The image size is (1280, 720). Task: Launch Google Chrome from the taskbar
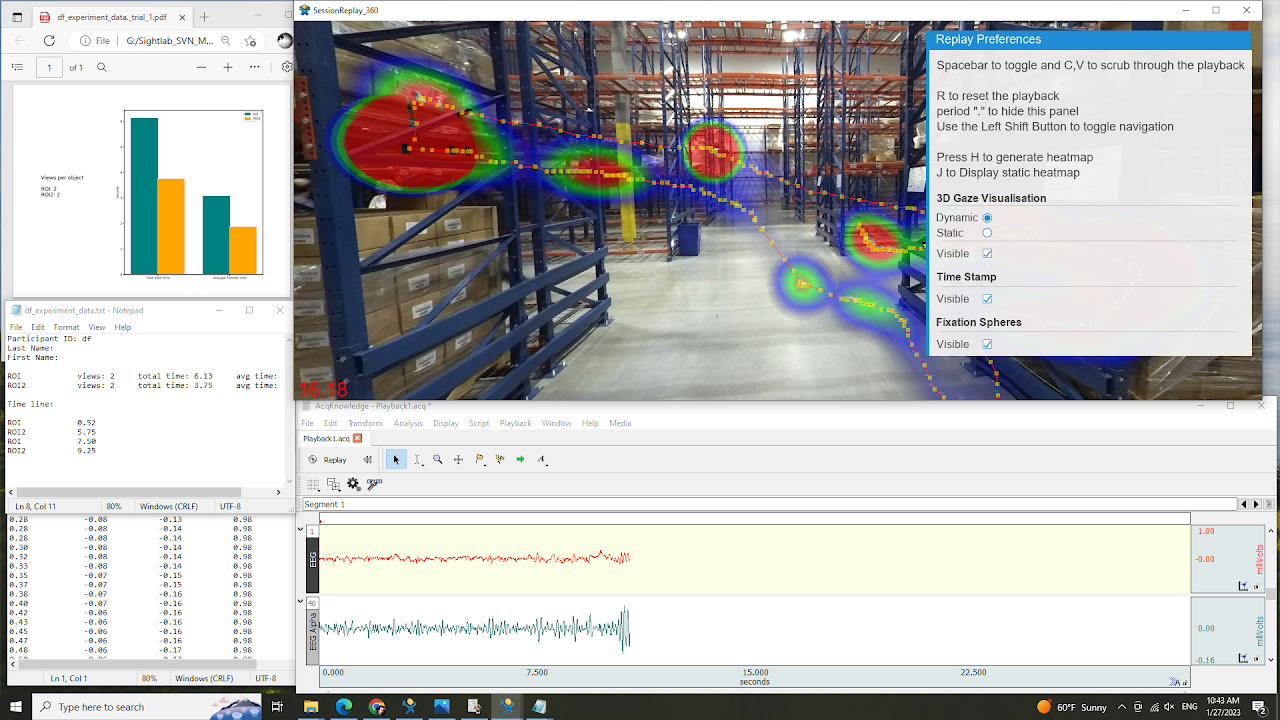pyautogui.click(x=376, y=707)
